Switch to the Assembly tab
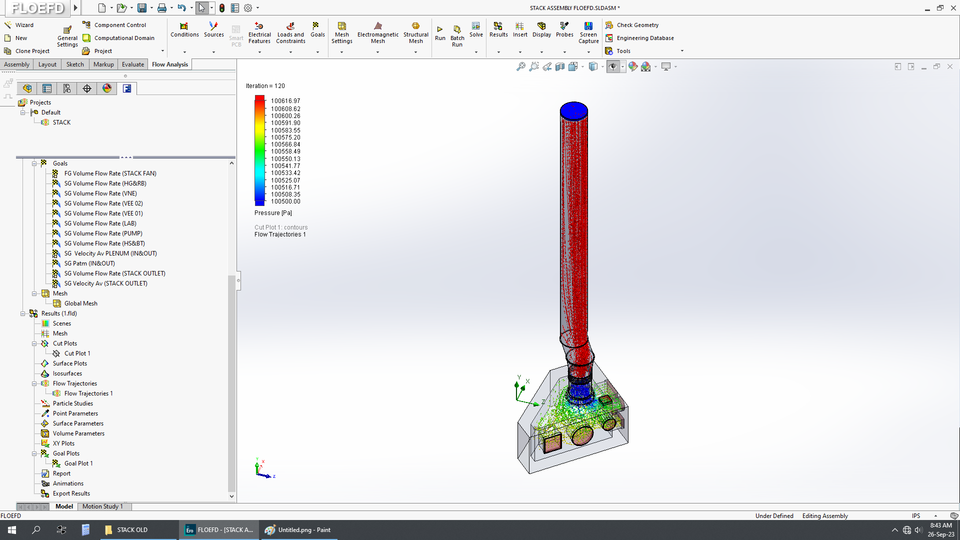Image resolution: width=960 pixels, height=540 pixels. (x=17, y=64)
